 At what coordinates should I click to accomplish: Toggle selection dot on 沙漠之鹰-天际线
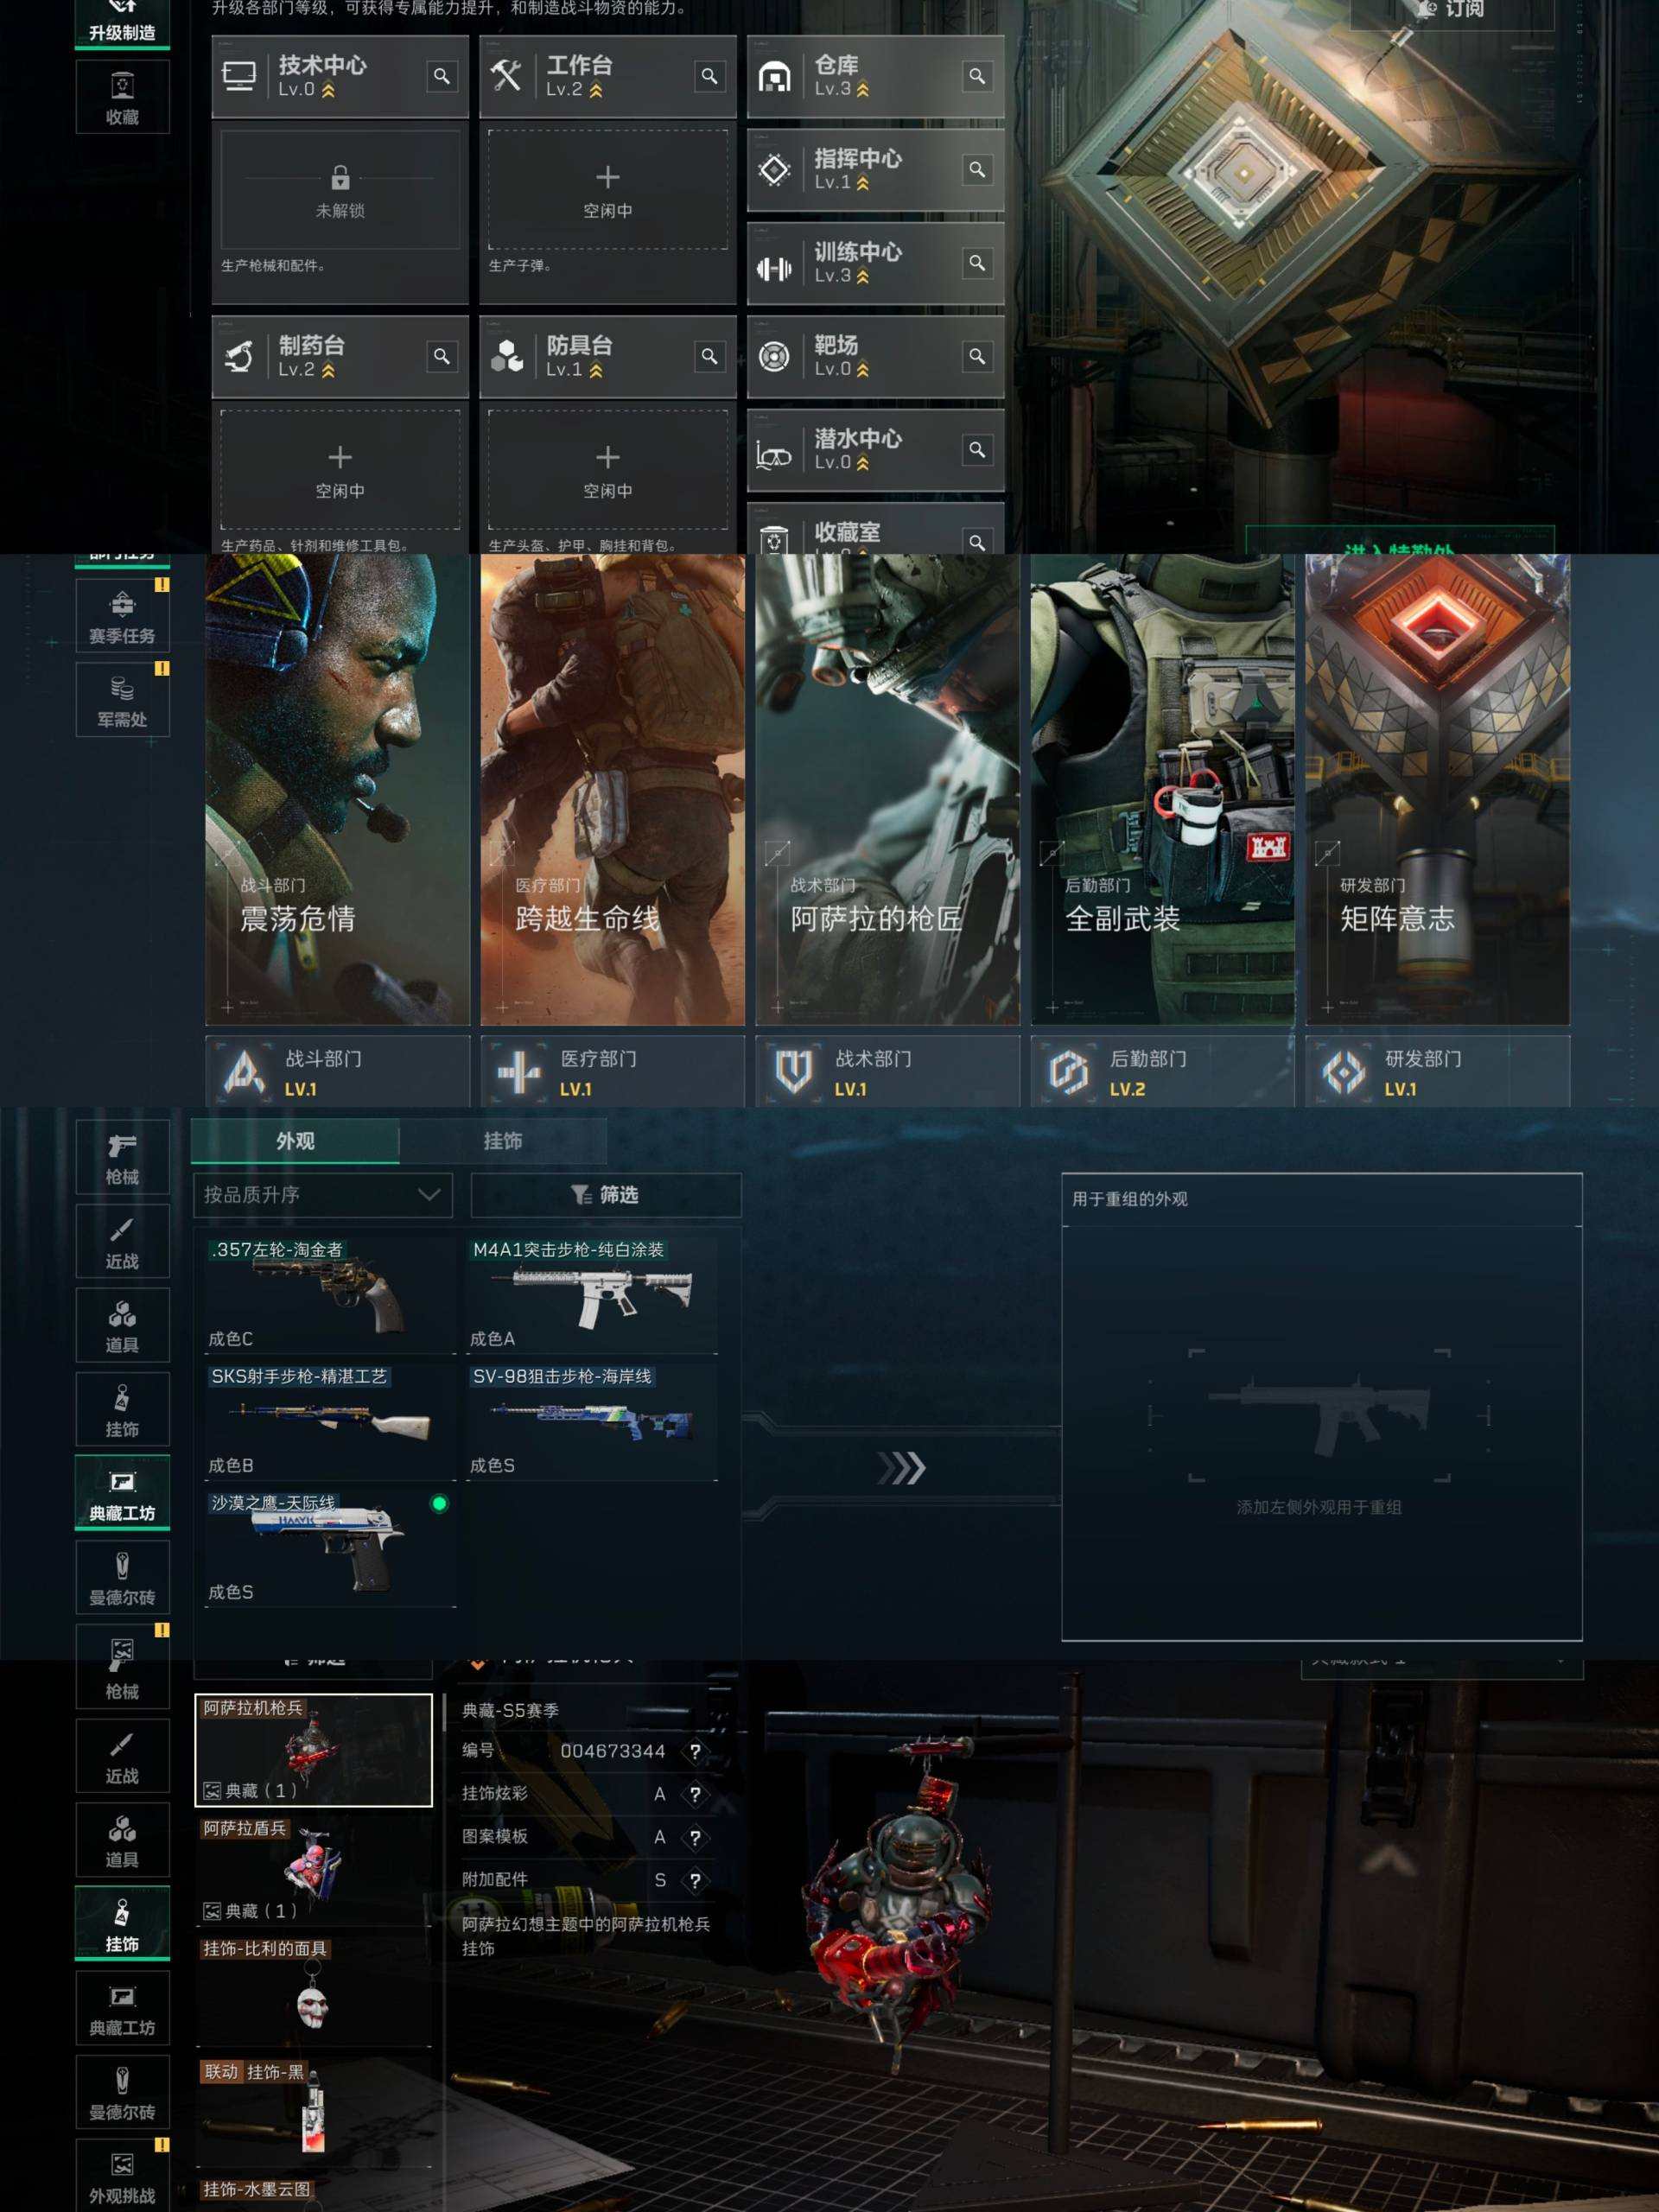tap(439, 1503)
